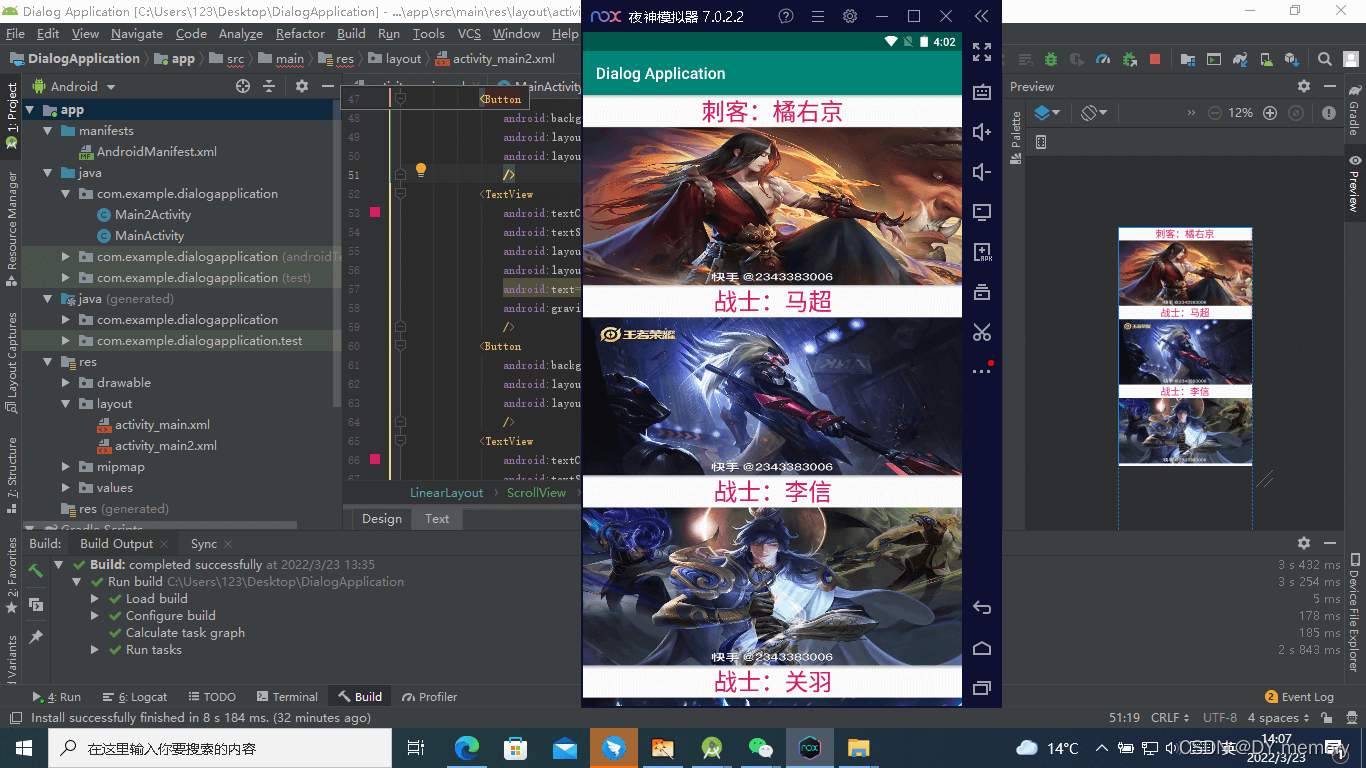Image resolution: width=1366 pixels, height=768 pixels.
Task: Click locate target icon in Project panel
Action: [x=242, y=87]
